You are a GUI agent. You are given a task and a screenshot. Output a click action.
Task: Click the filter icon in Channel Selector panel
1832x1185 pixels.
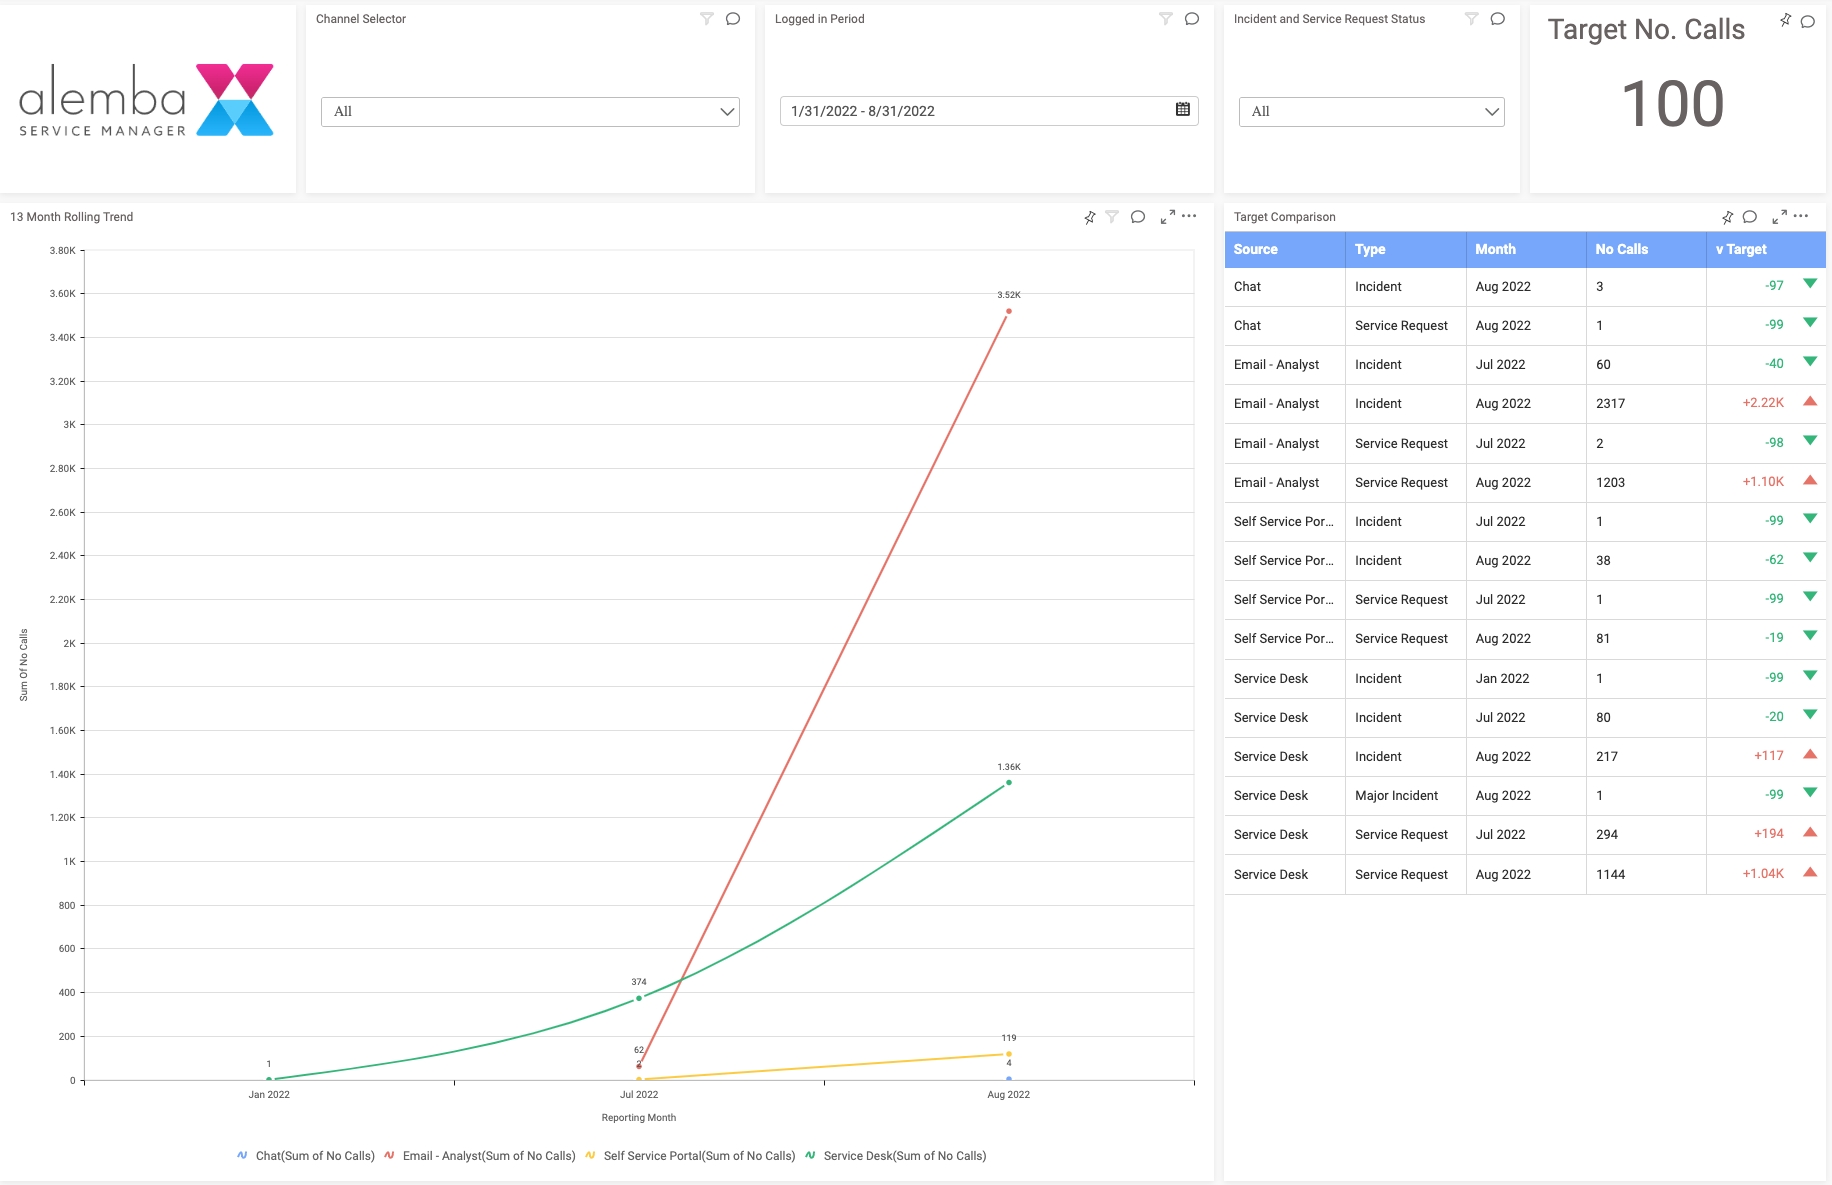click(706, 19)
